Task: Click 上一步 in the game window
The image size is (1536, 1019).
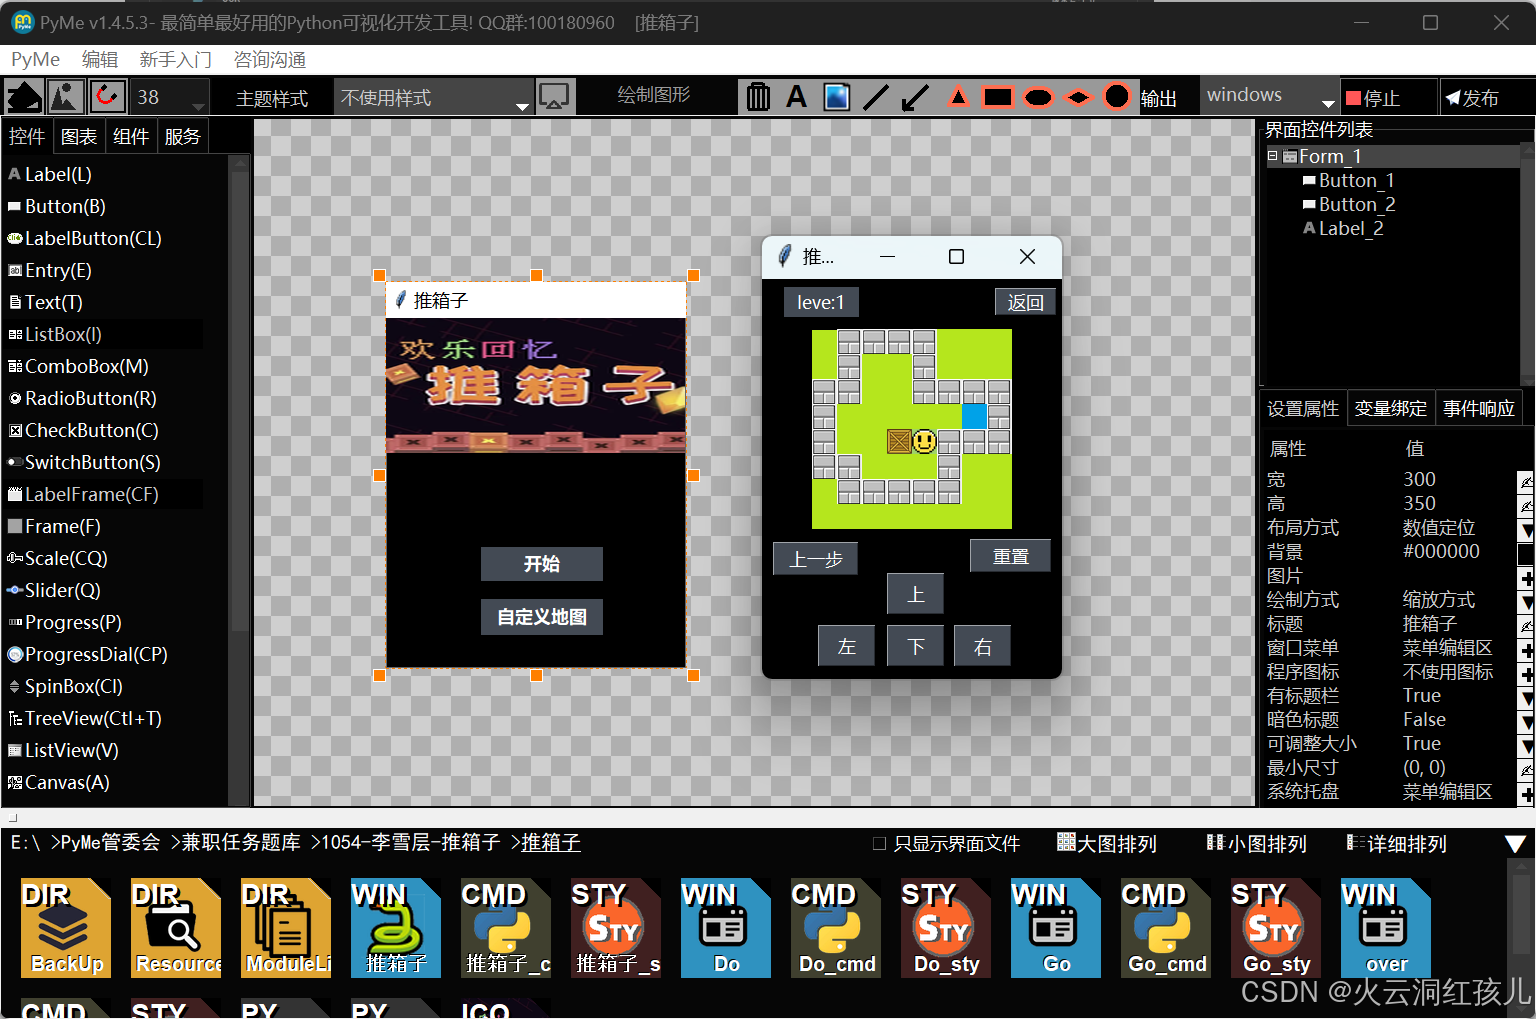Action: point(815,559)
